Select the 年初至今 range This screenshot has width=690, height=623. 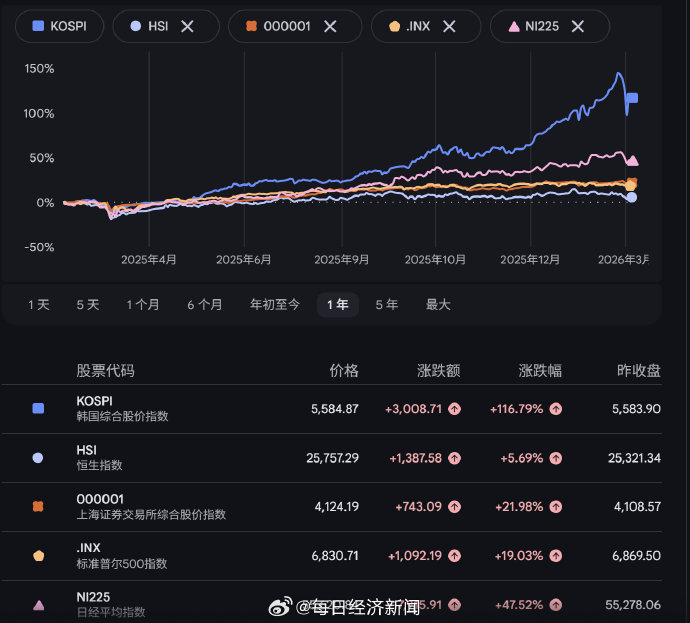click(275, 304)
